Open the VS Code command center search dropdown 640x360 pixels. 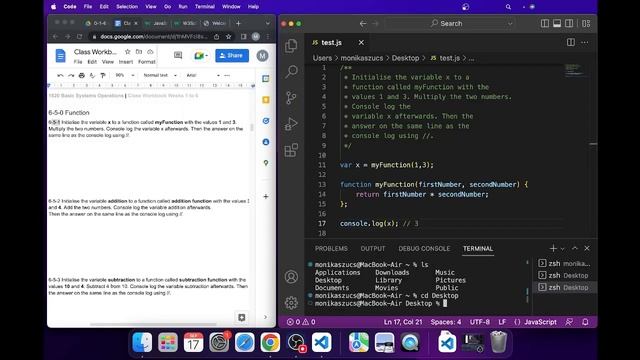[510, 23]
